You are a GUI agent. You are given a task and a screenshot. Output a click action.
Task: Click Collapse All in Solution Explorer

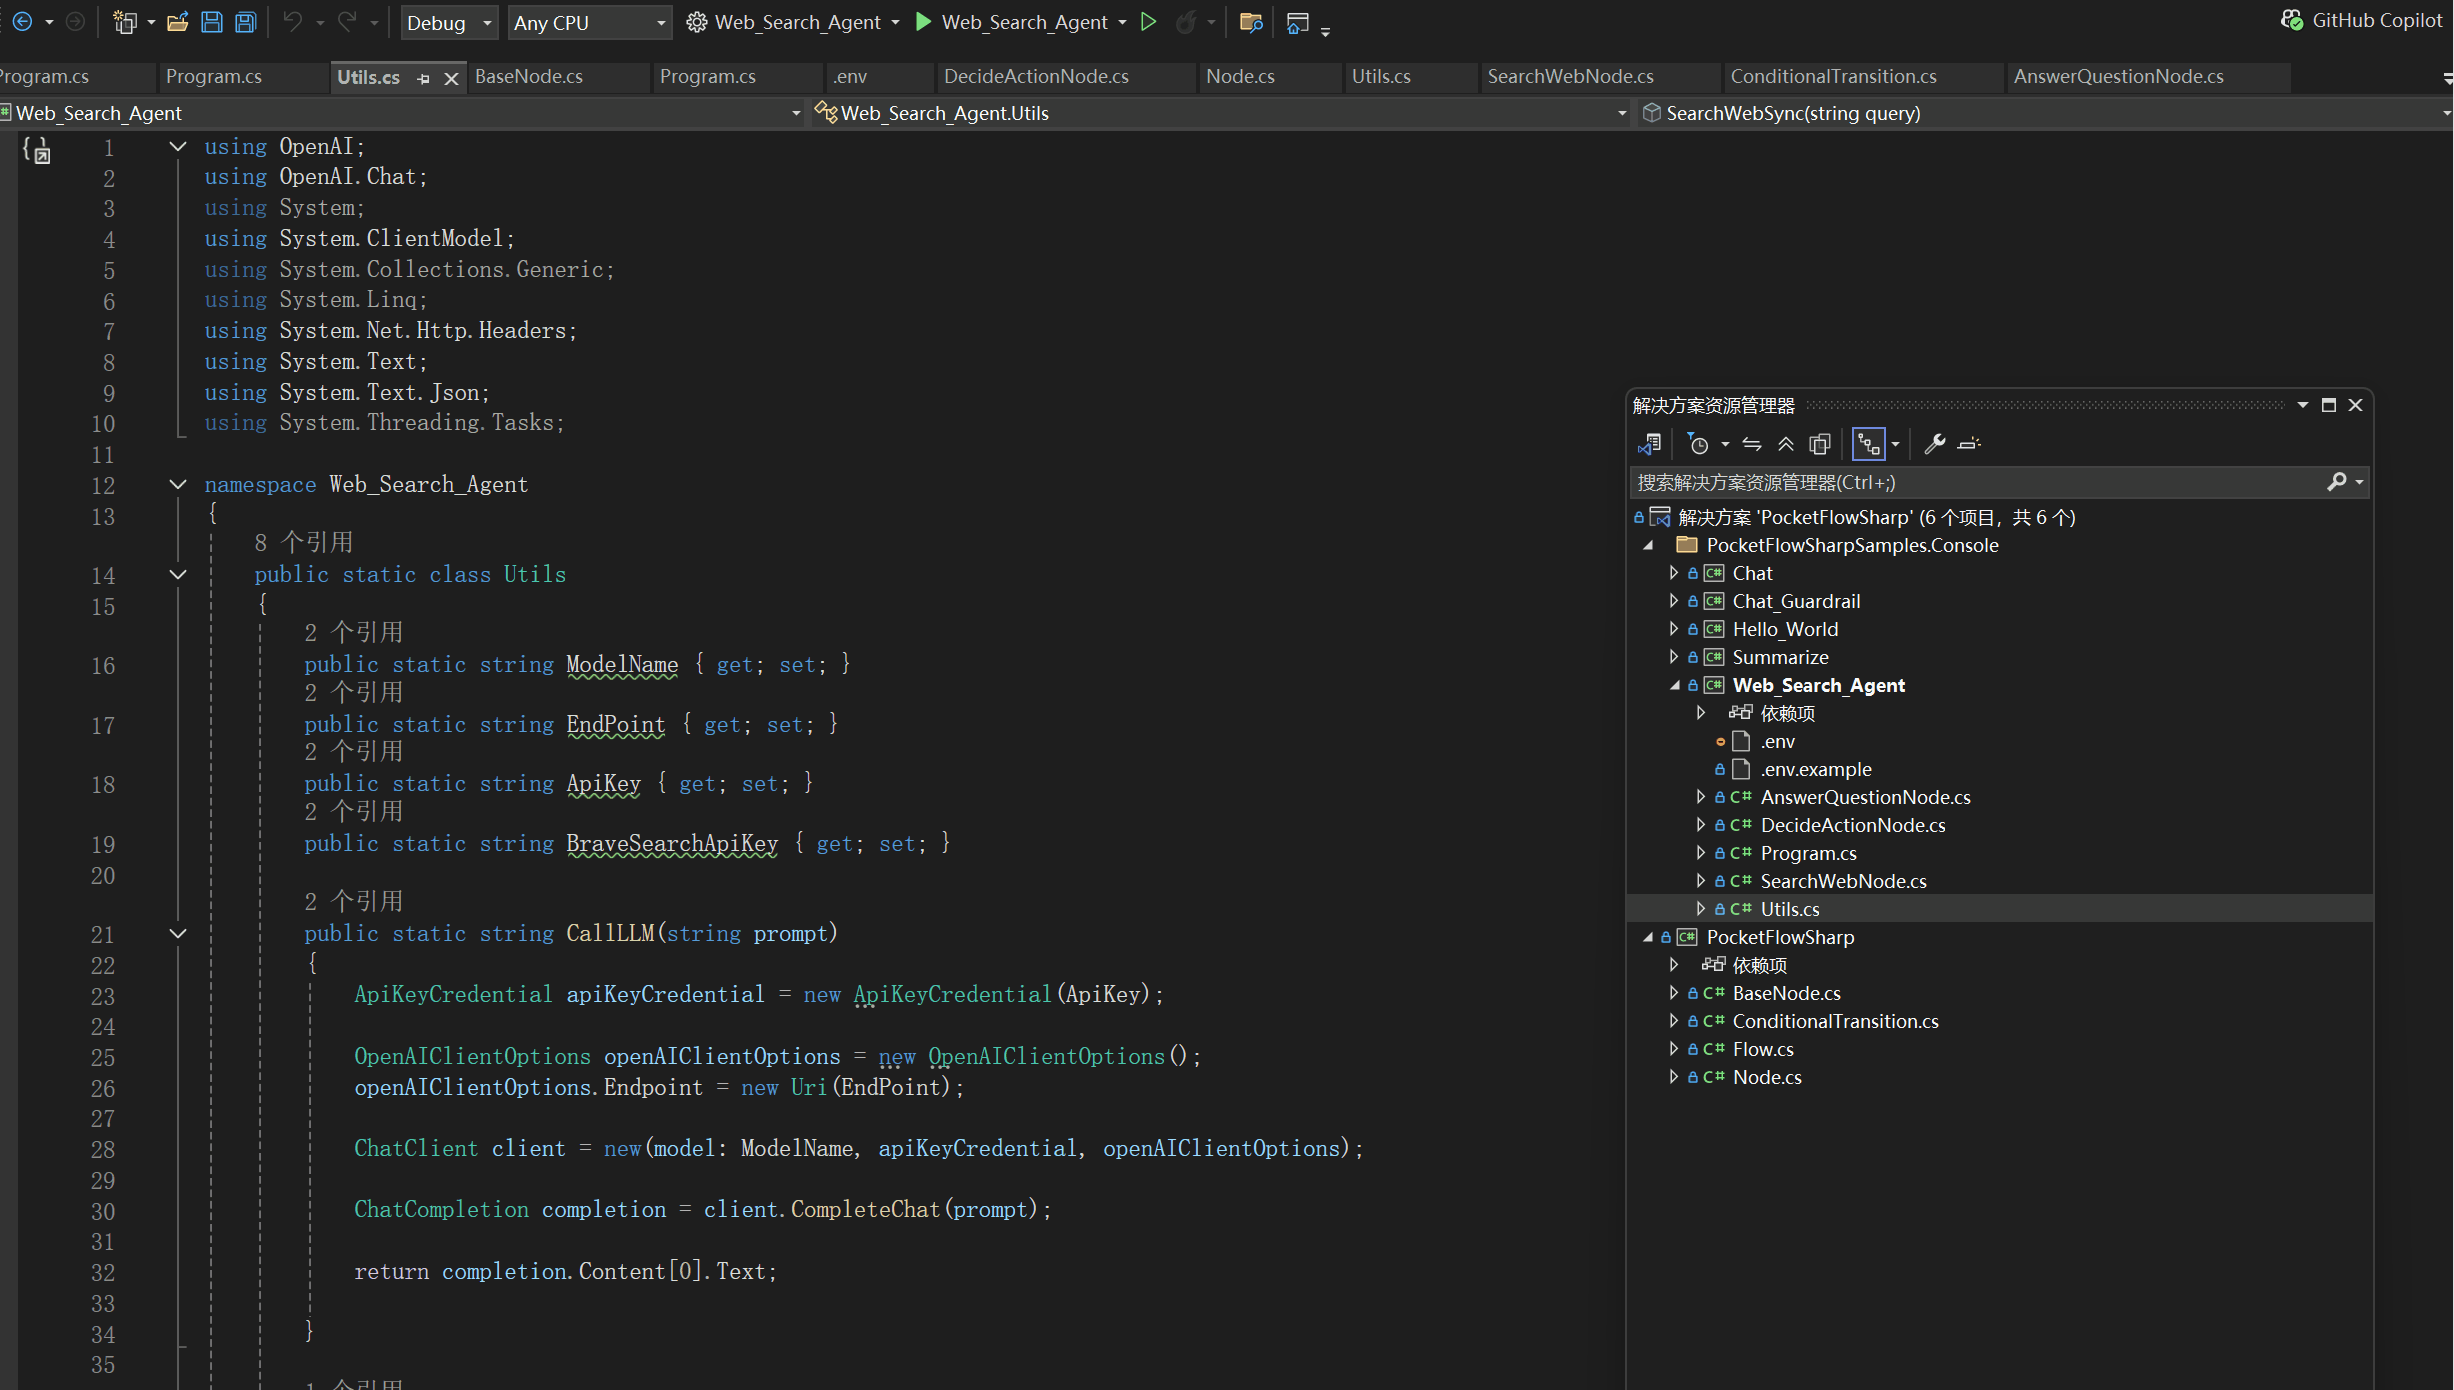click(x=1786, y=444)
